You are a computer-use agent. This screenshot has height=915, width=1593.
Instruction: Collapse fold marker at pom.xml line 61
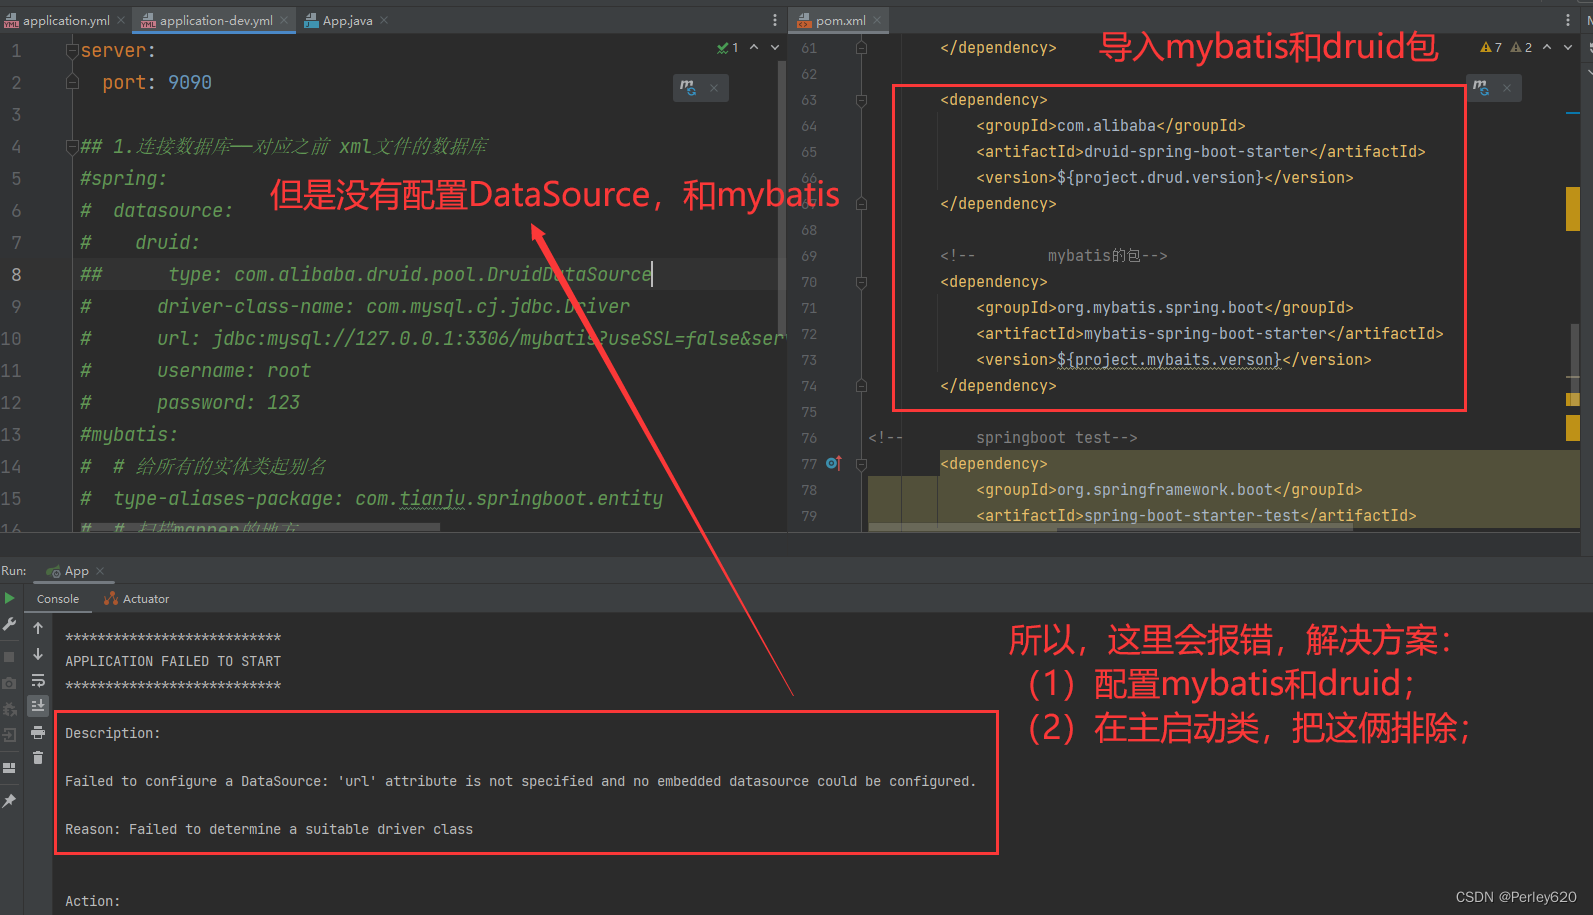[x=861, y=47]
